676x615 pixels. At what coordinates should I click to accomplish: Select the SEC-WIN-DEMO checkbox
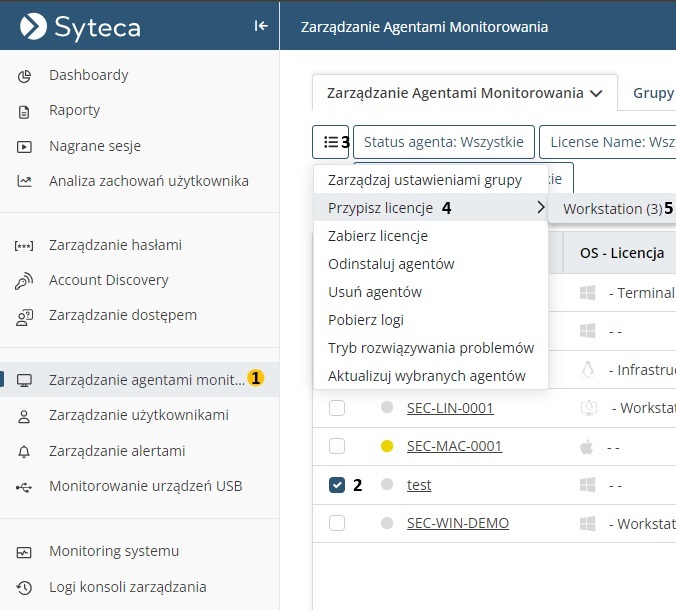(x=337, y=523)
